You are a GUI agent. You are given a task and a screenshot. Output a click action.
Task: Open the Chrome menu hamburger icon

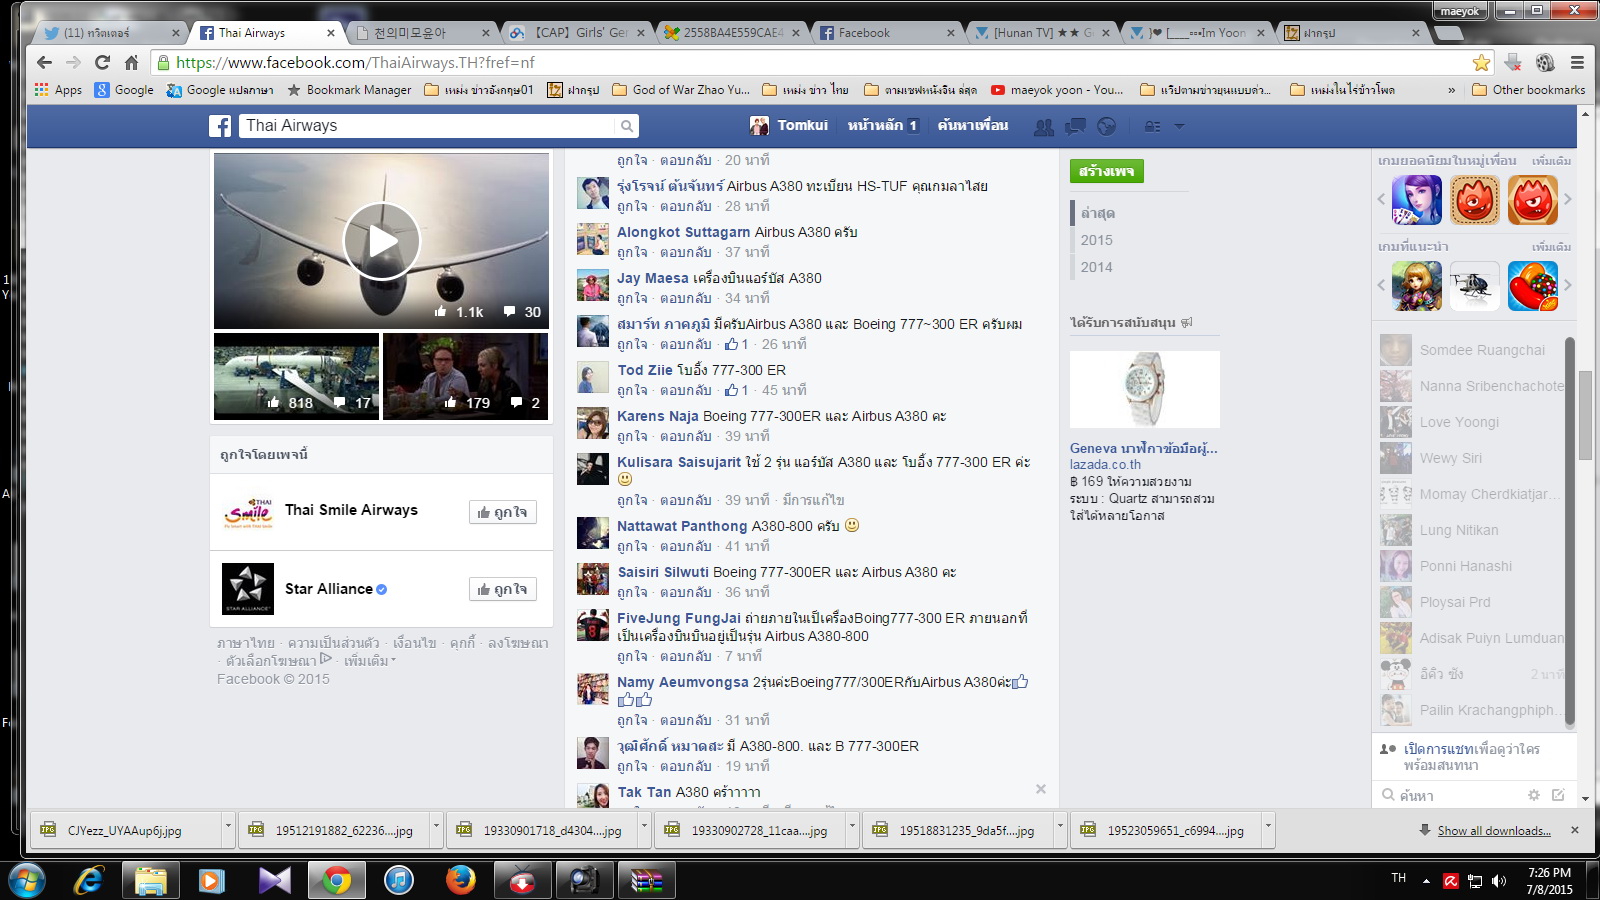1577,63
